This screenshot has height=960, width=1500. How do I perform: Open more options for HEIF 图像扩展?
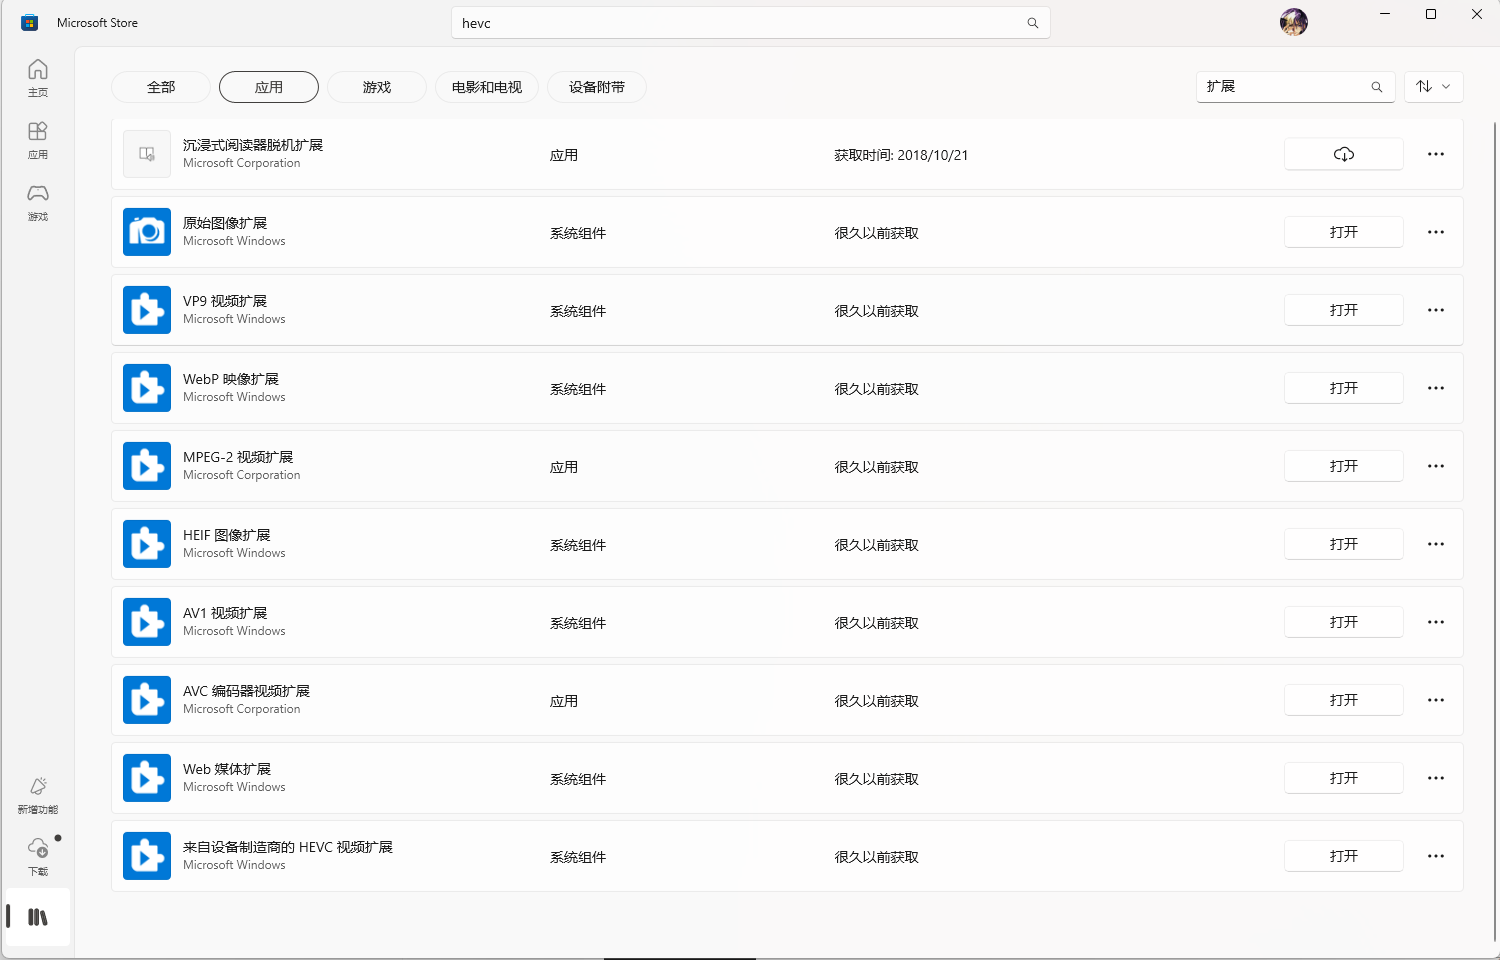coord(1436,544)
